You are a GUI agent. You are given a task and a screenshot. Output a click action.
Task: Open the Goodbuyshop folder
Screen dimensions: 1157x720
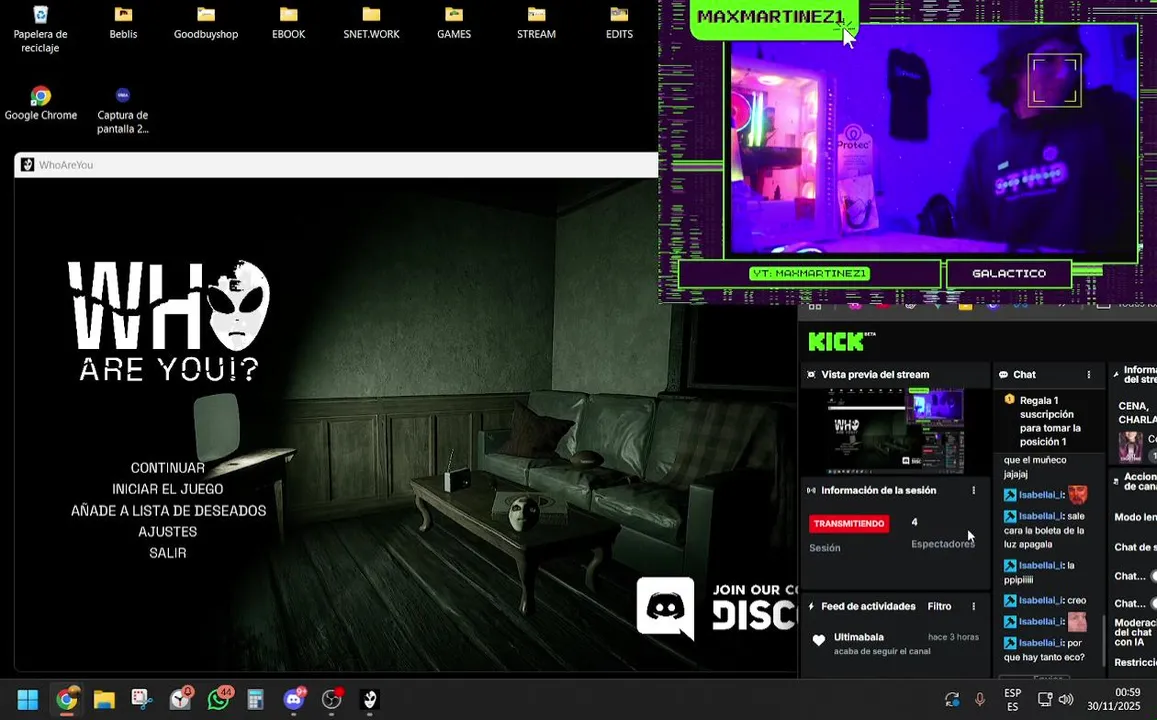206,23
